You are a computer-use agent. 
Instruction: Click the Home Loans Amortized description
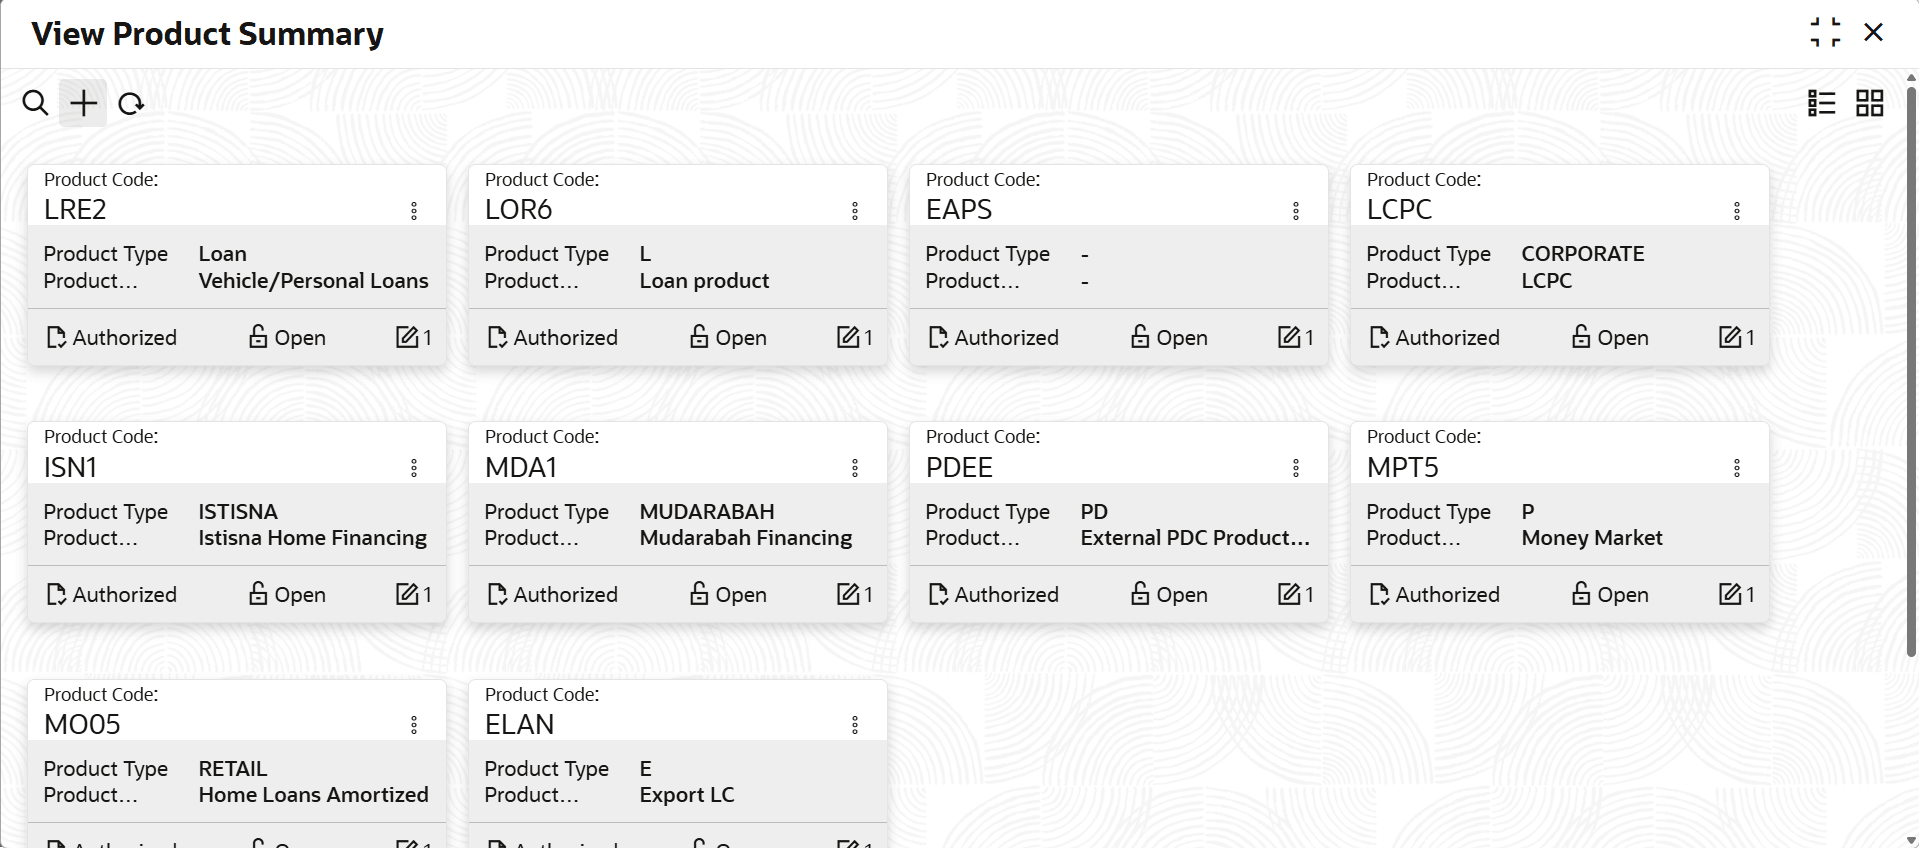click(x=314, y=795)
